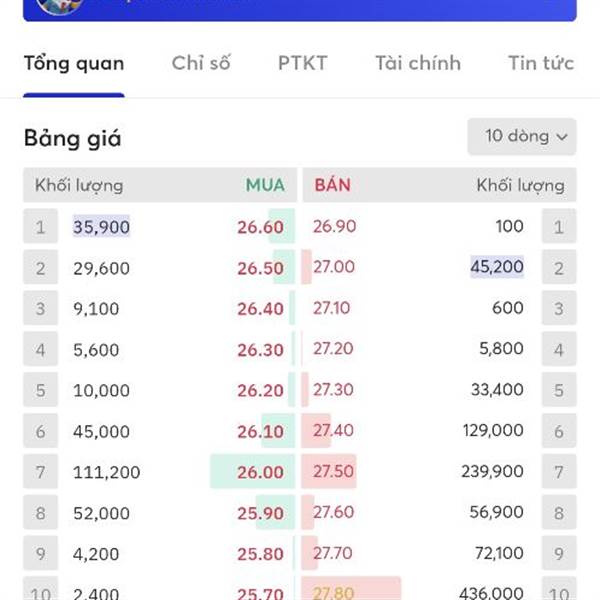Select sell price 27.40
The height and width of the screenshot is (600, 600).
(x=334, y=431)
